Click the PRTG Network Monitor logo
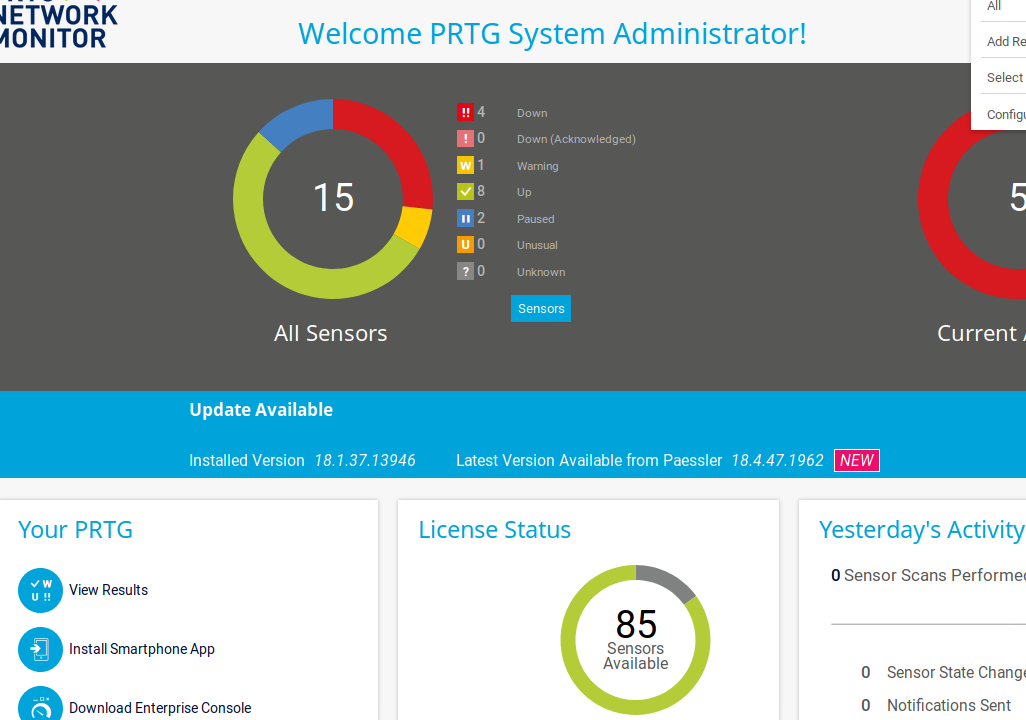 coord(58,26)
